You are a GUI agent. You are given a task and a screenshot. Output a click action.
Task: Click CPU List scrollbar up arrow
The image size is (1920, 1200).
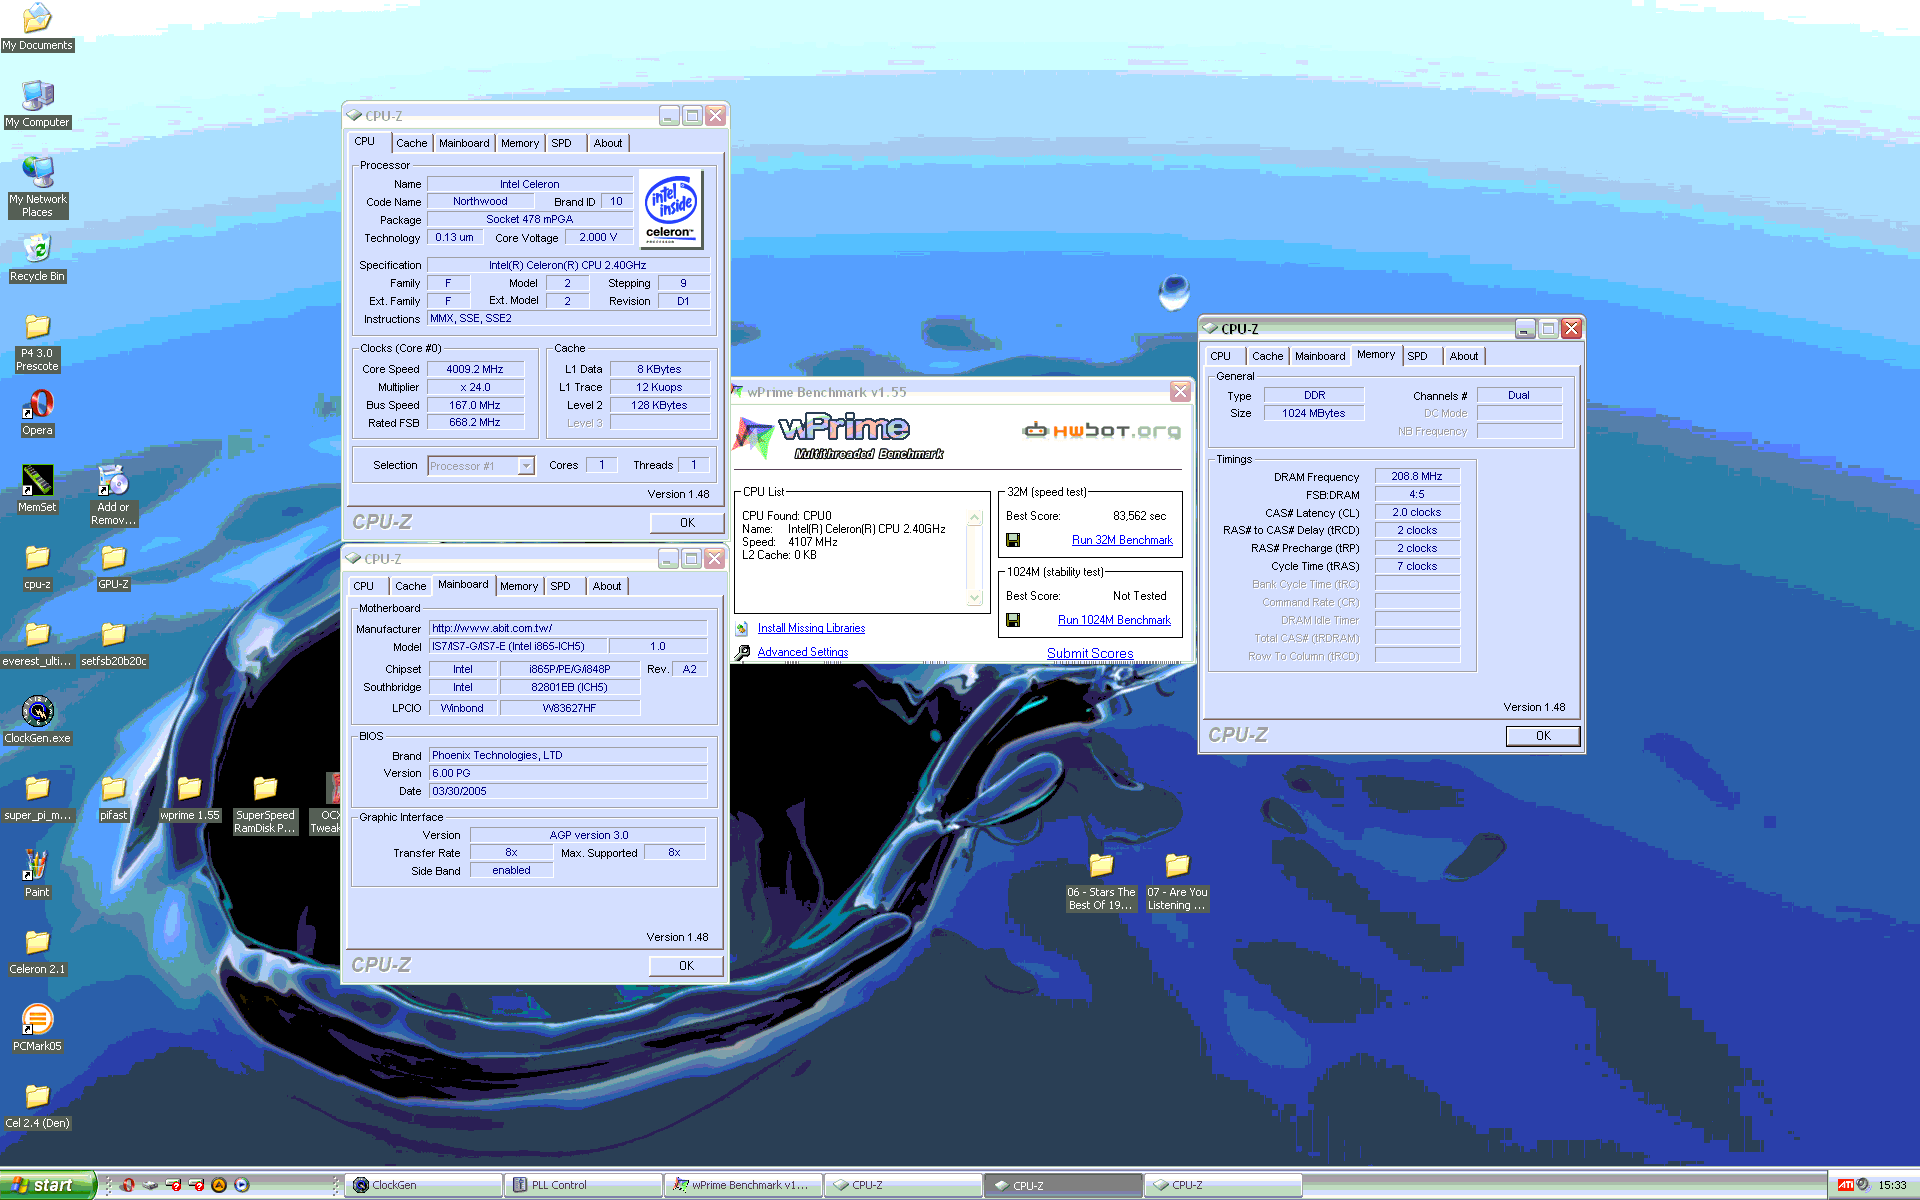tap(974, 518)
